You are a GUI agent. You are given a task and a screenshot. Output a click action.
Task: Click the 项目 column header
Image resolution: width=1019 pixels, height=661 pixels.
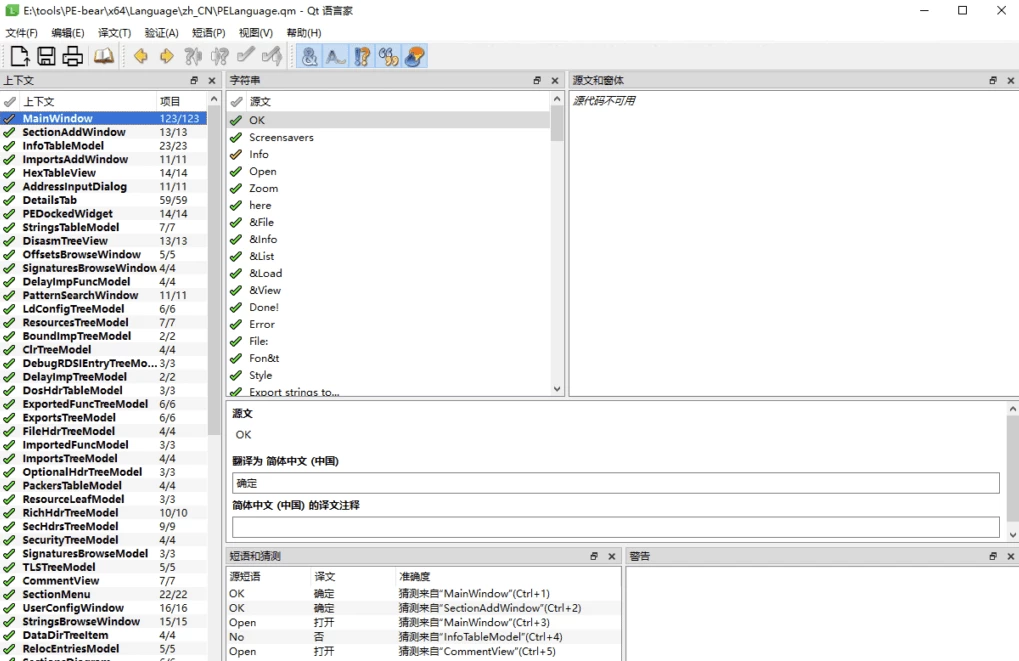170,101
